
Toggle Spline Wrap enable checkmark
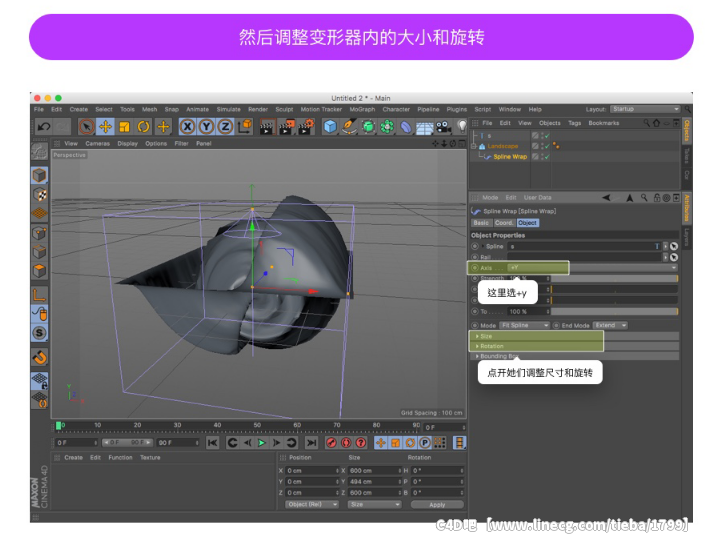tap(547, 157)
